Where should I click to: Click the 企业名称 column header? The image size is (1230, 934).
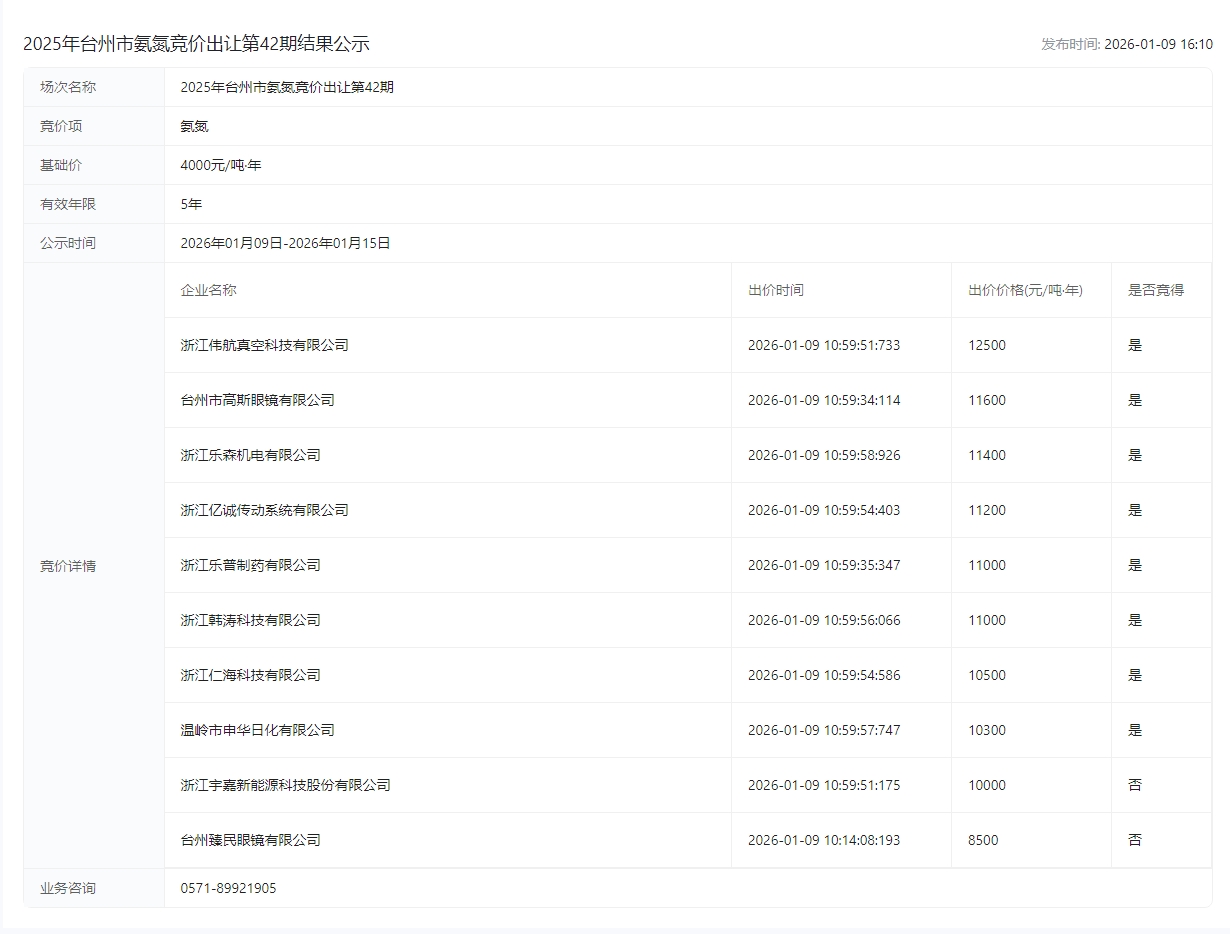pos(208,290)
